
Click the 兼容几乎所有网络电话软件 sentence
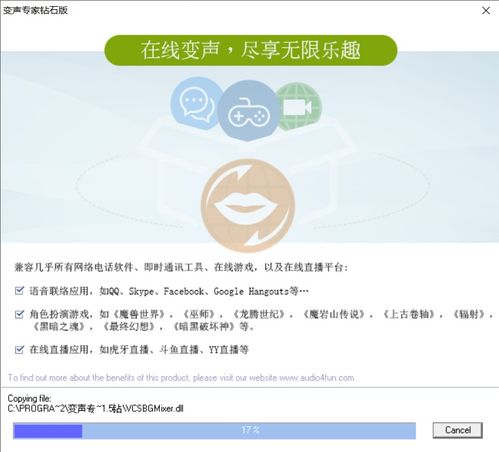pyautogui.click(x=181, y=267)
